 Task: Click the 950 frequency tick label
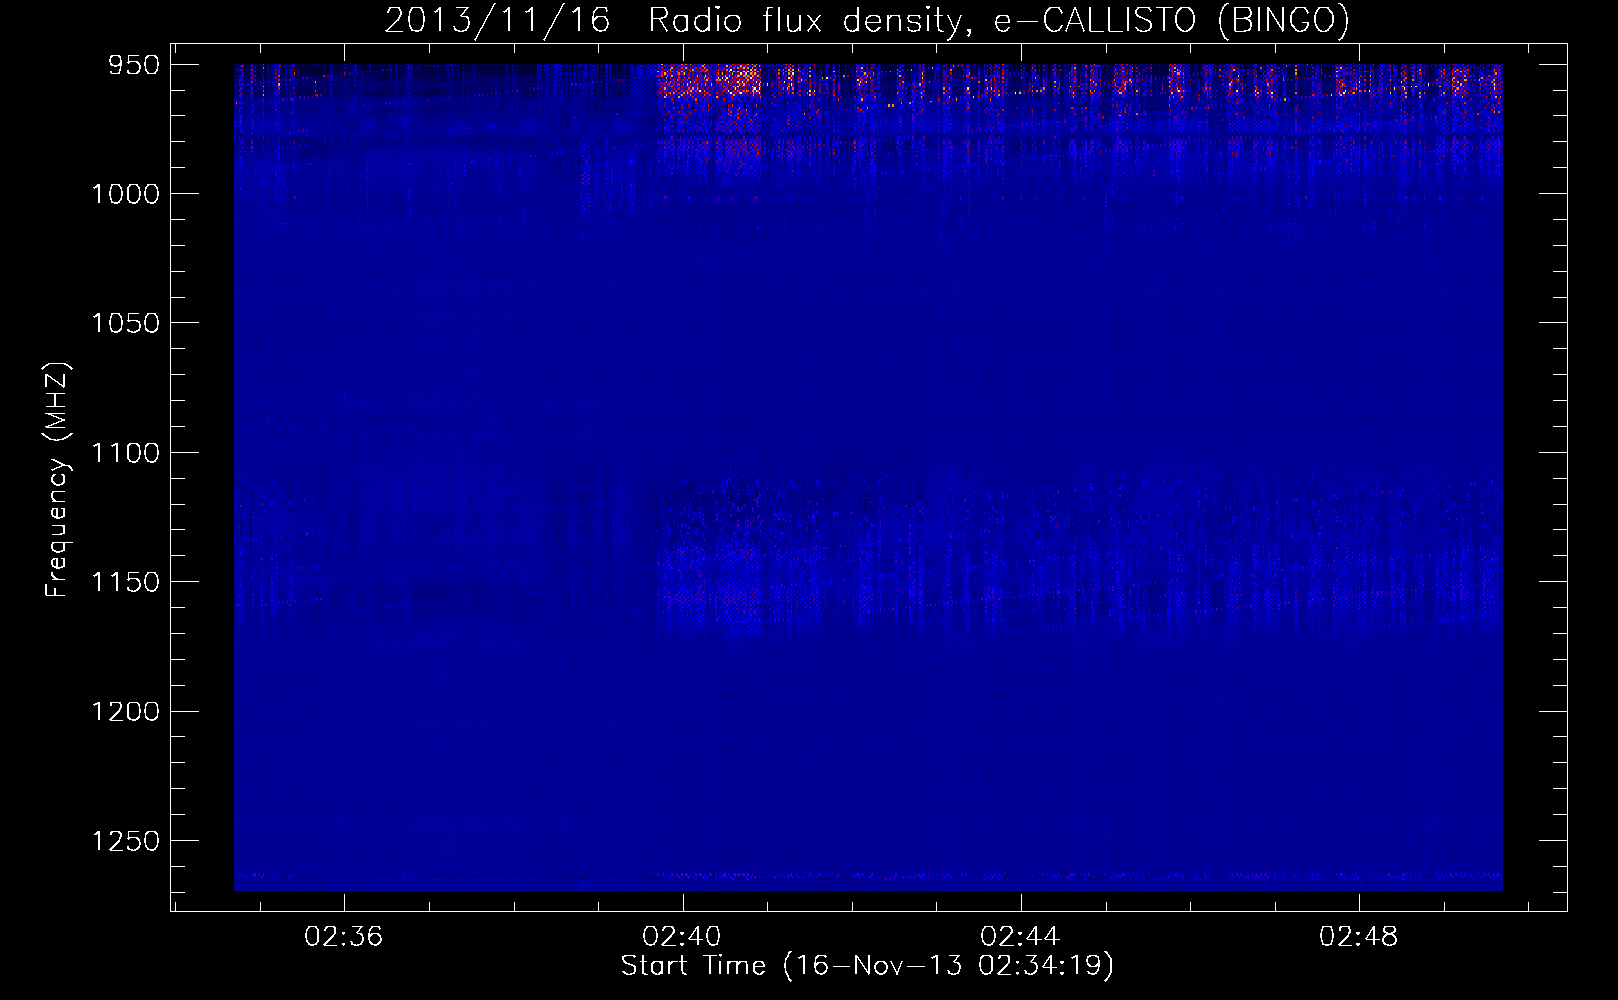click(135, 65)
